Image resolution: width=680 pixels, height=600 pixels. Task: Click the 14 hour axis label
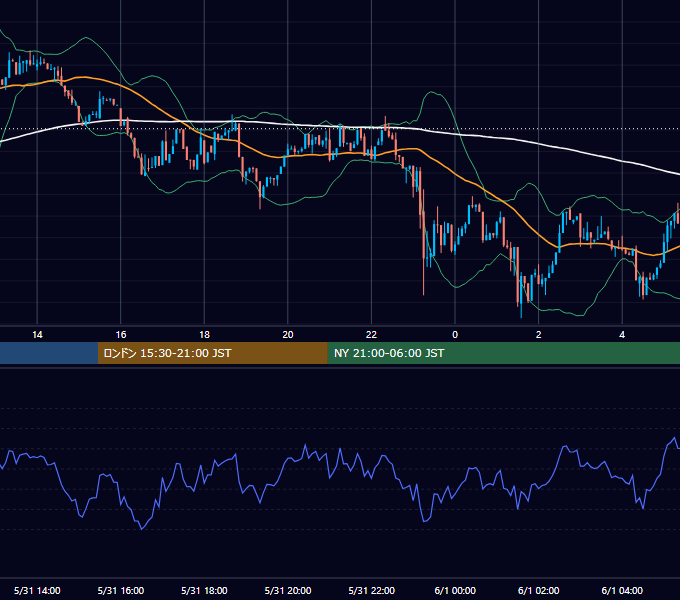pos(37,335)
